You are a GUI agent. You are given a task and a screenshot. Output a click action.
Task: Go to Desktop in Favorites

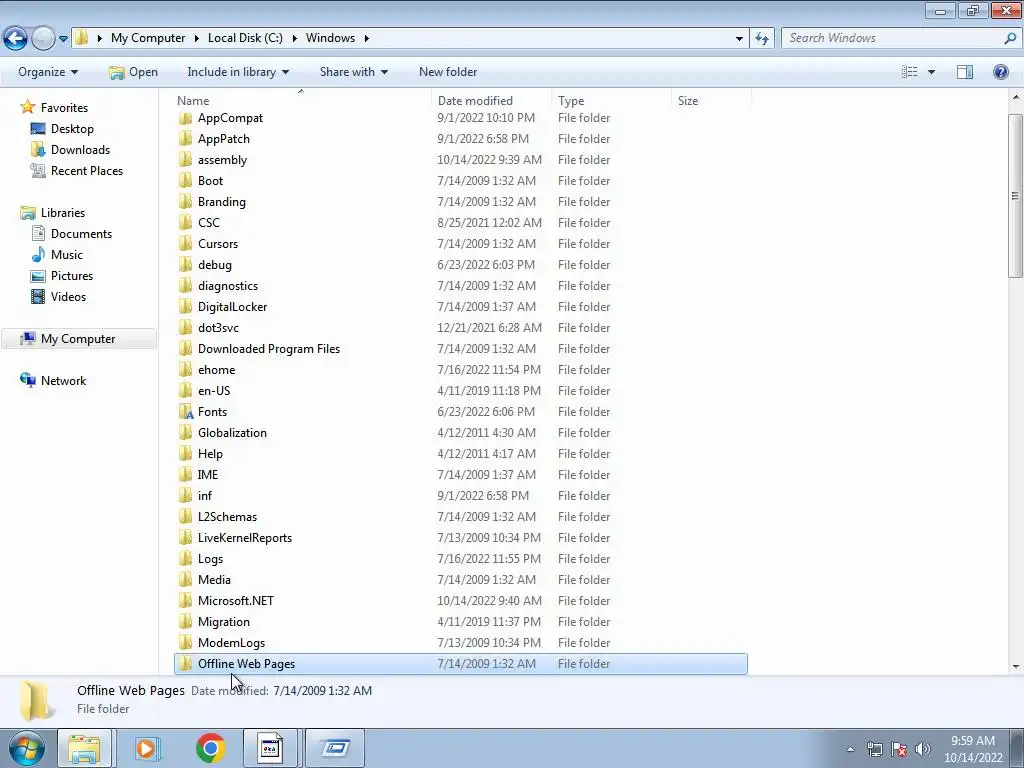(x=72, y=129)
